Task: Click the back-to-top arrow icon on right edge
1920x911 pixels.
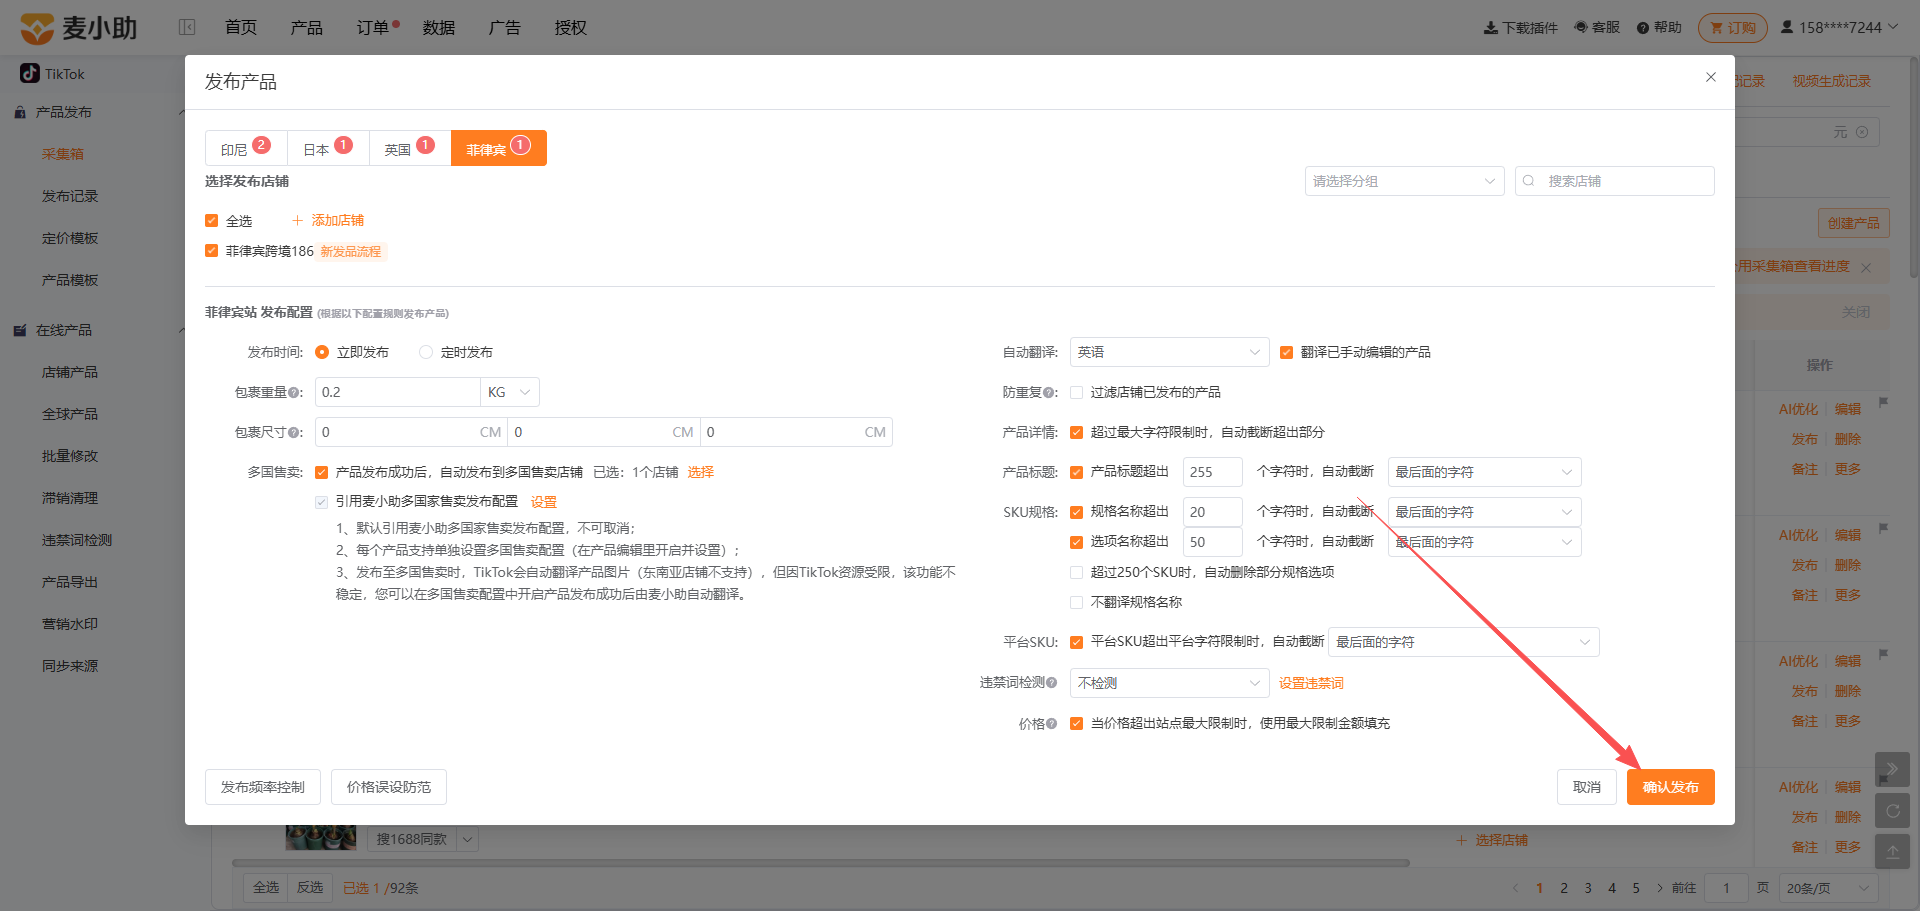Action: (x=1892, y=852)
